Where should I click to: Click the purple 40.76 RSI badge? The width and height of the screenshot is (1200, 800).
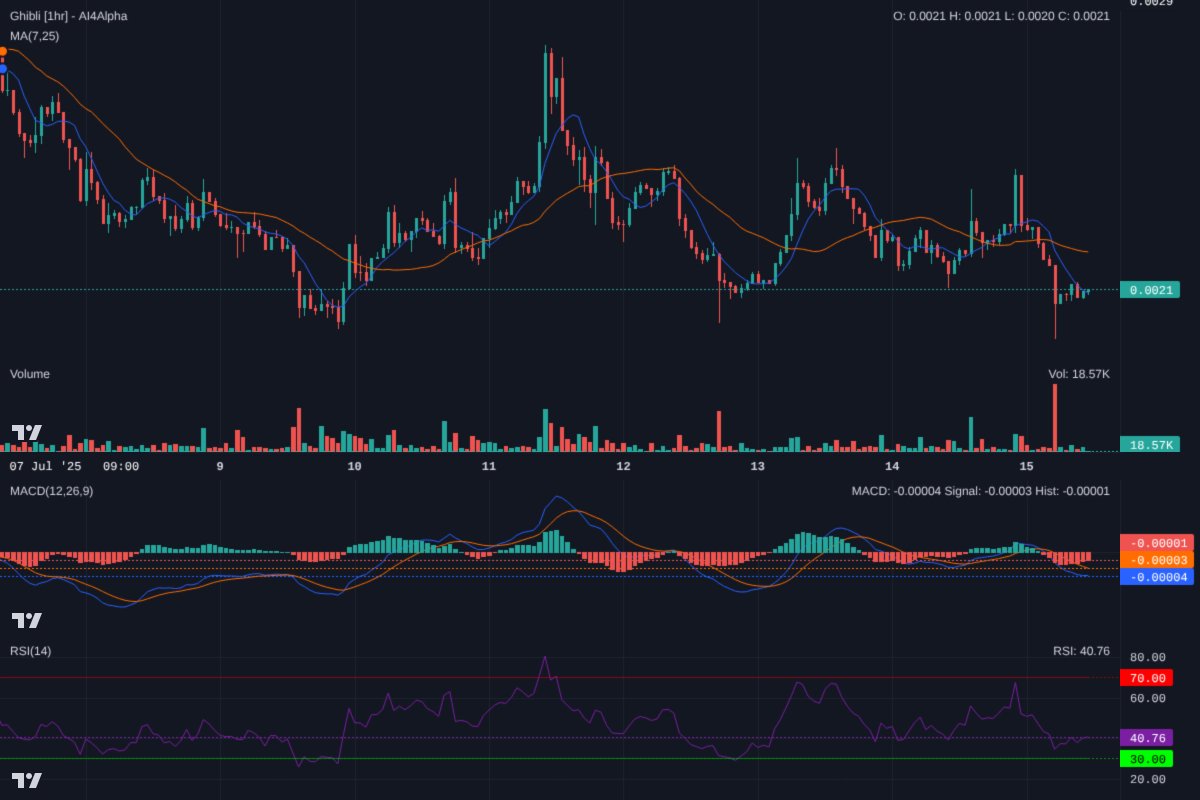1146,738
